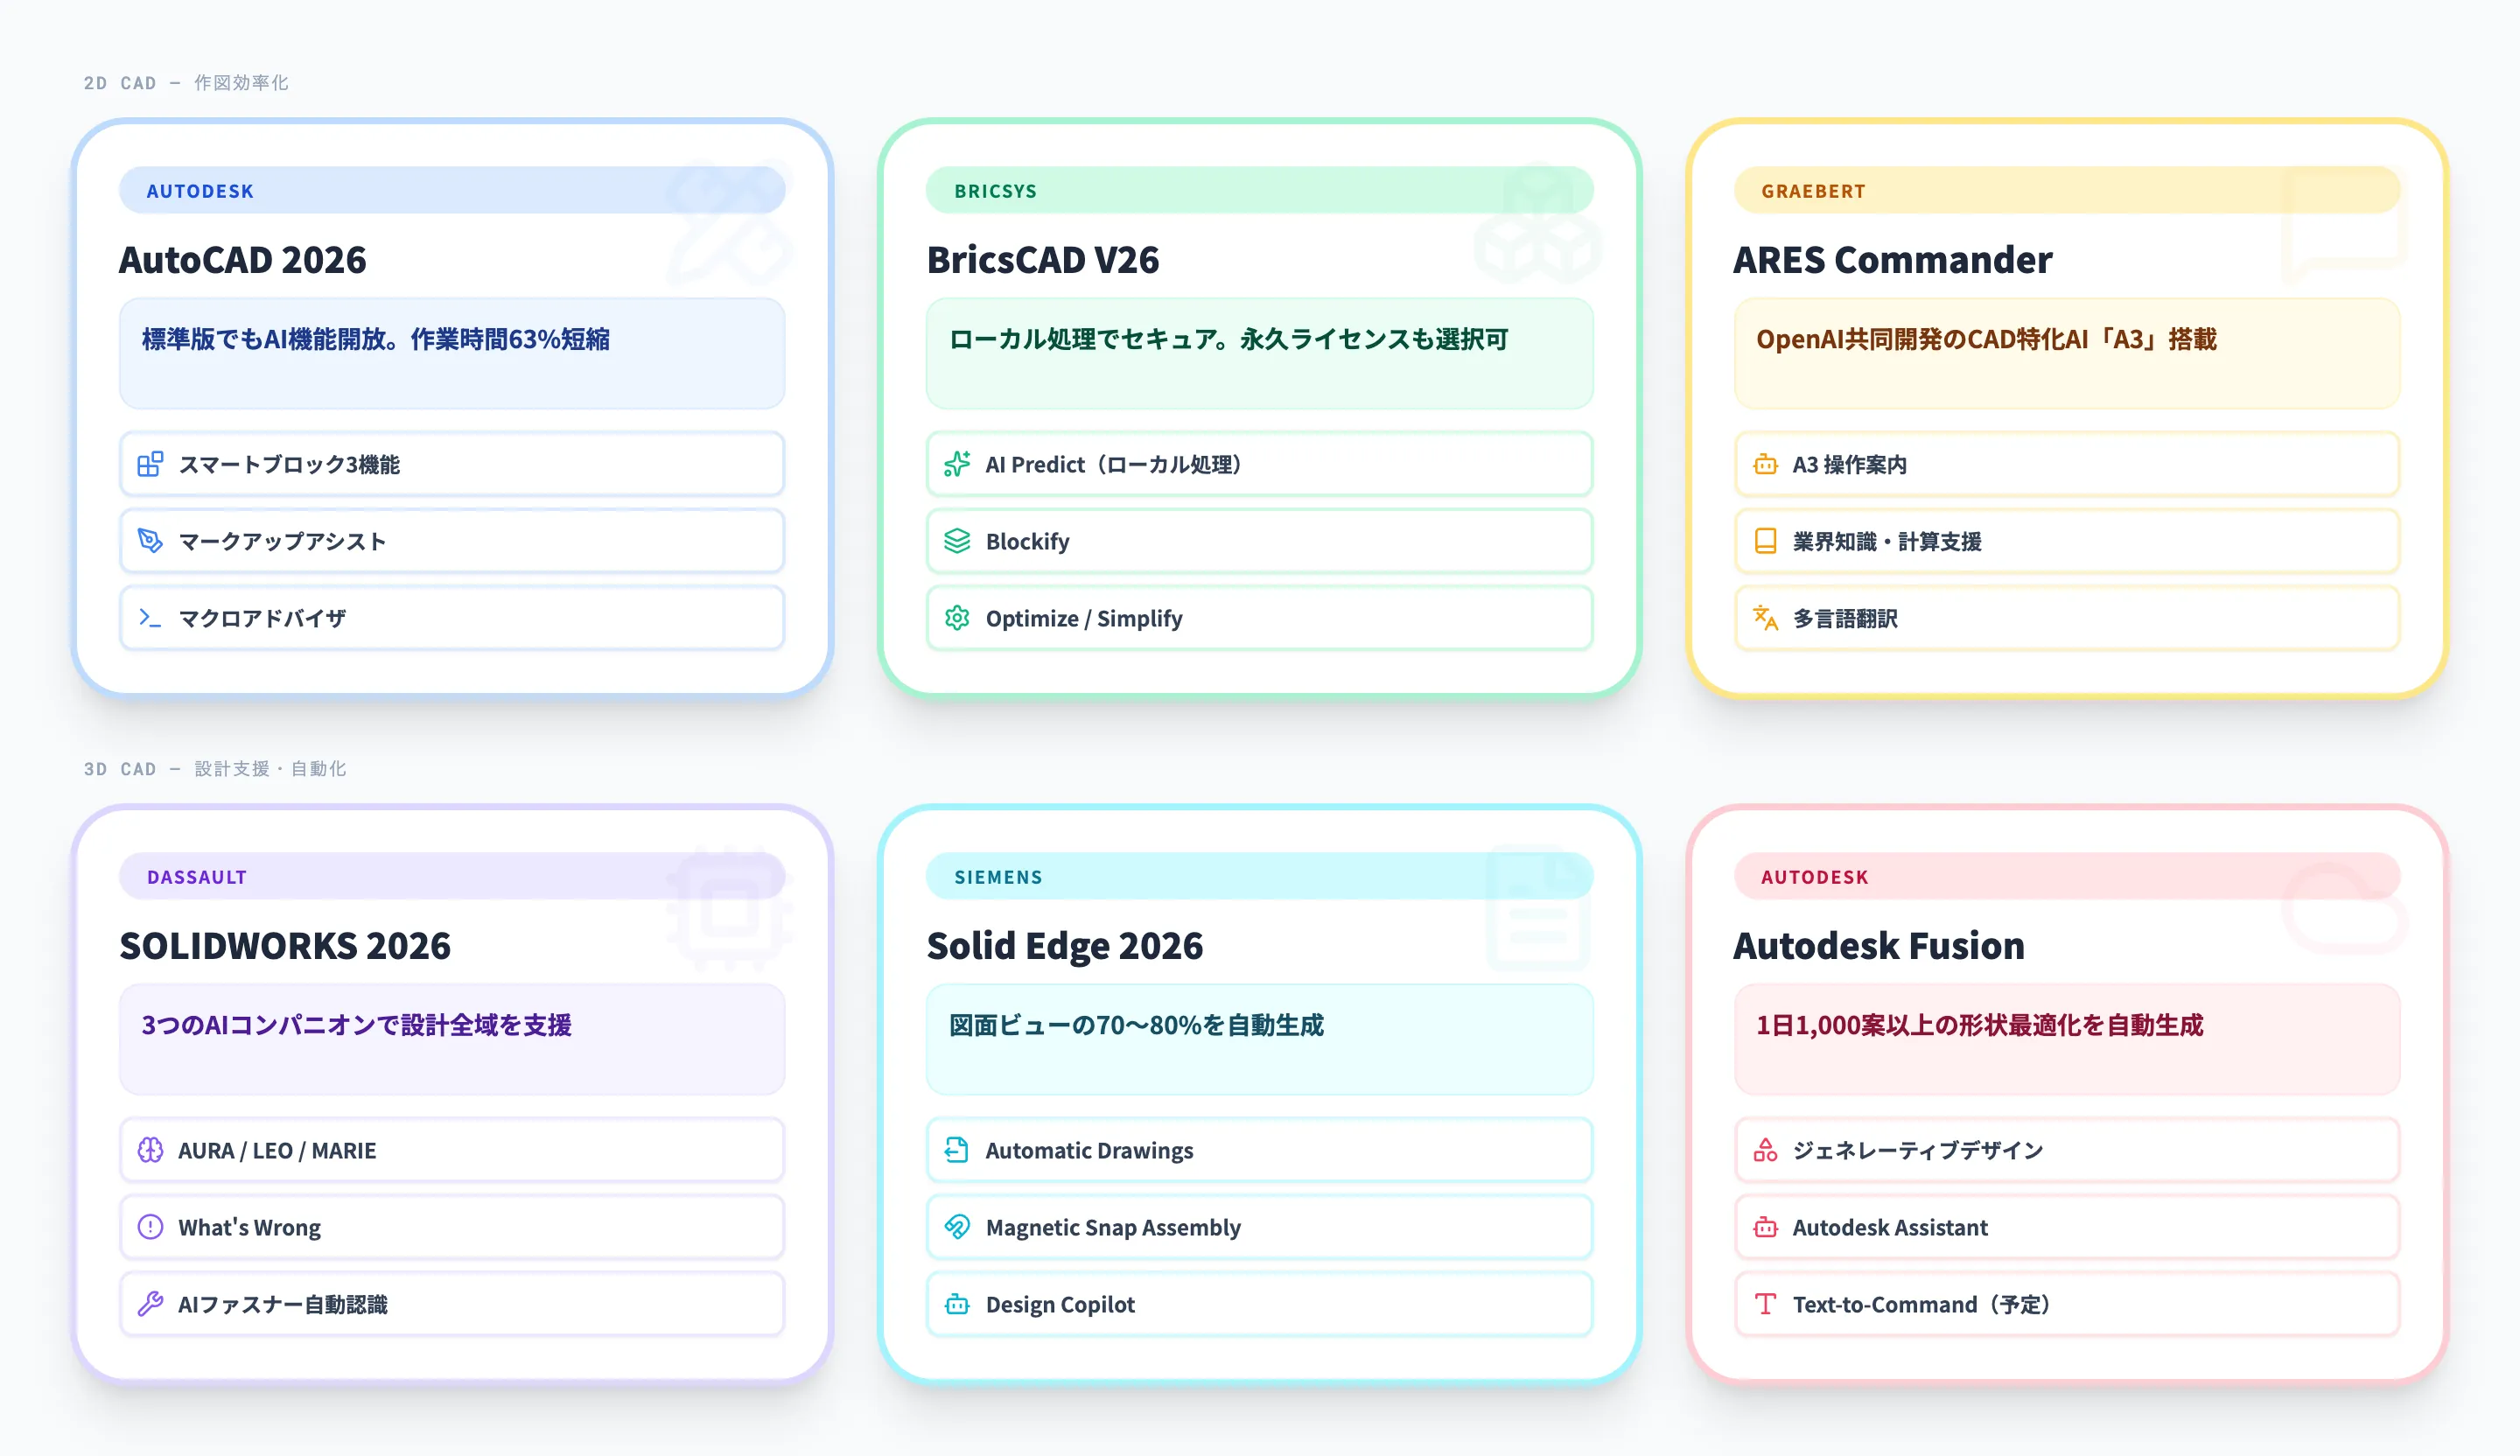Click the smart blocks icon in AutoCAD card
2520x1456 pixels.
[150, 464]
